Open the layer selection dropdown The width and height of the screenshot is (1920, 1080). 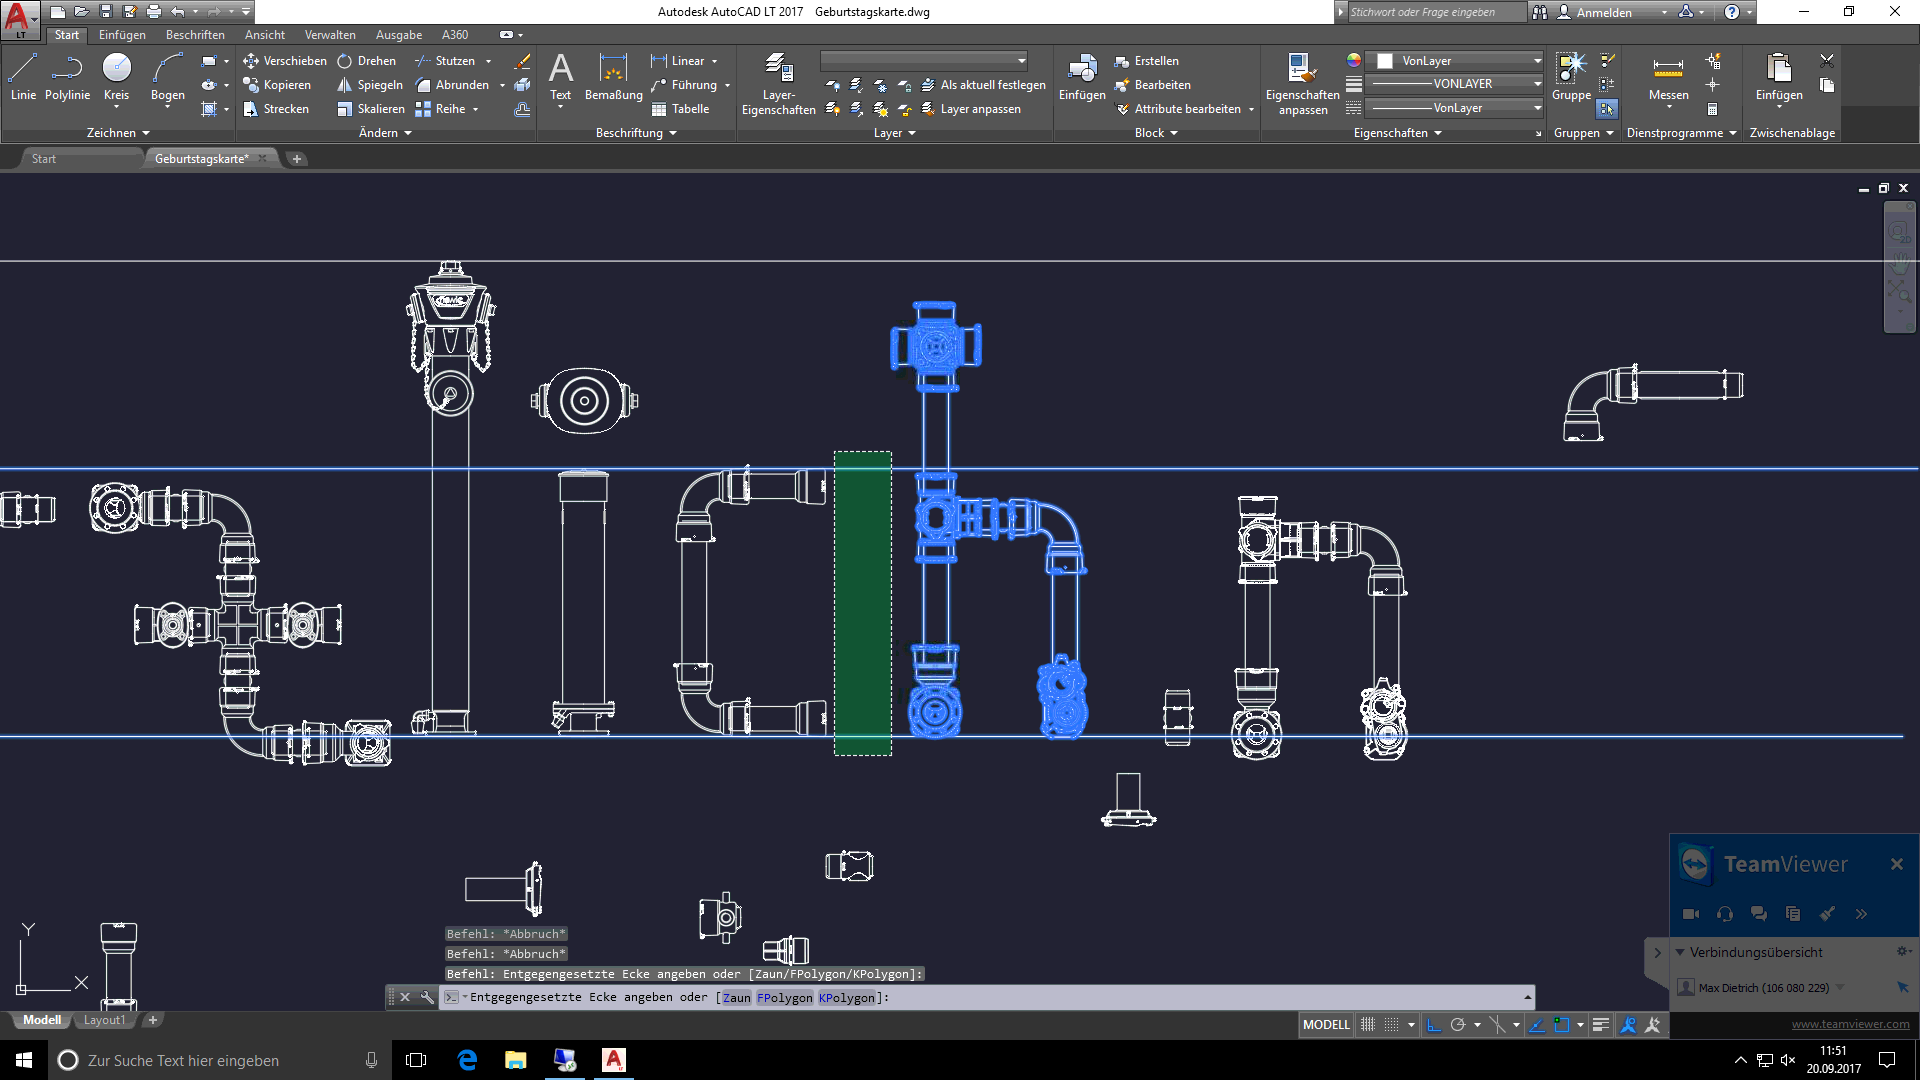(924, 61)
